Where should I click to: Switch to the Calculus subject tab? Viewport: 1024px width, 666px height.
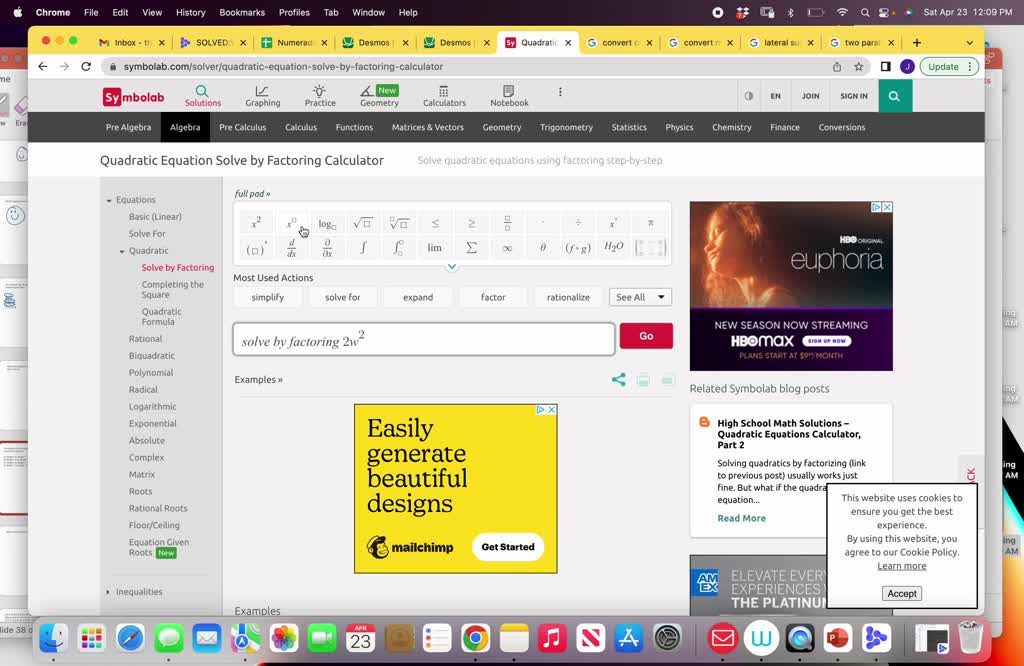click(x=300, y=127)
